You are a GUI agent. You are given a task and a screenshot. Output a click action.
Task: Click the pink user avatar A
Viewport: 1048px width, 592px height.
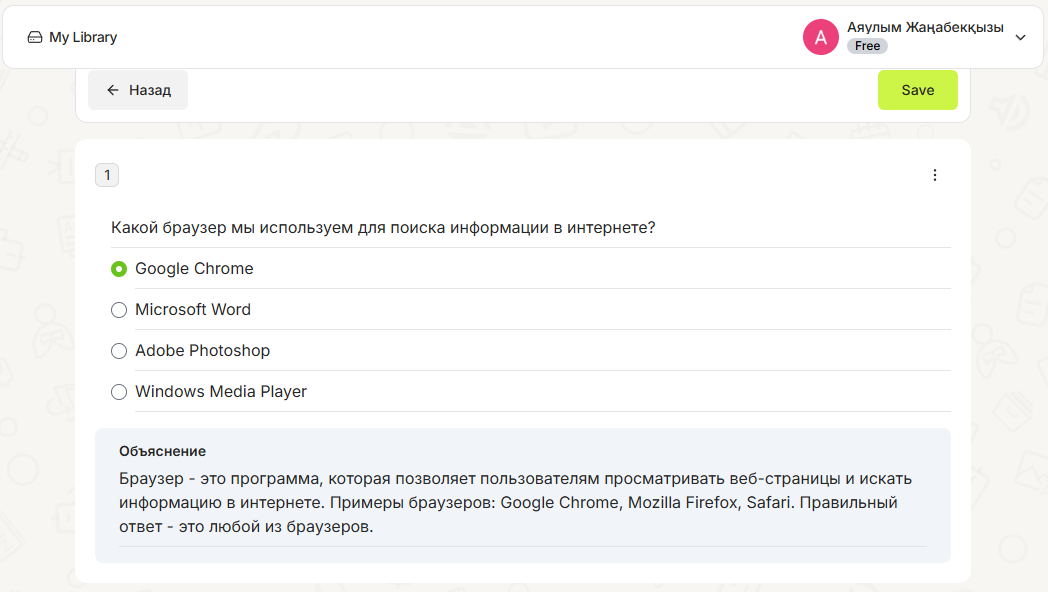pos(820,37)
